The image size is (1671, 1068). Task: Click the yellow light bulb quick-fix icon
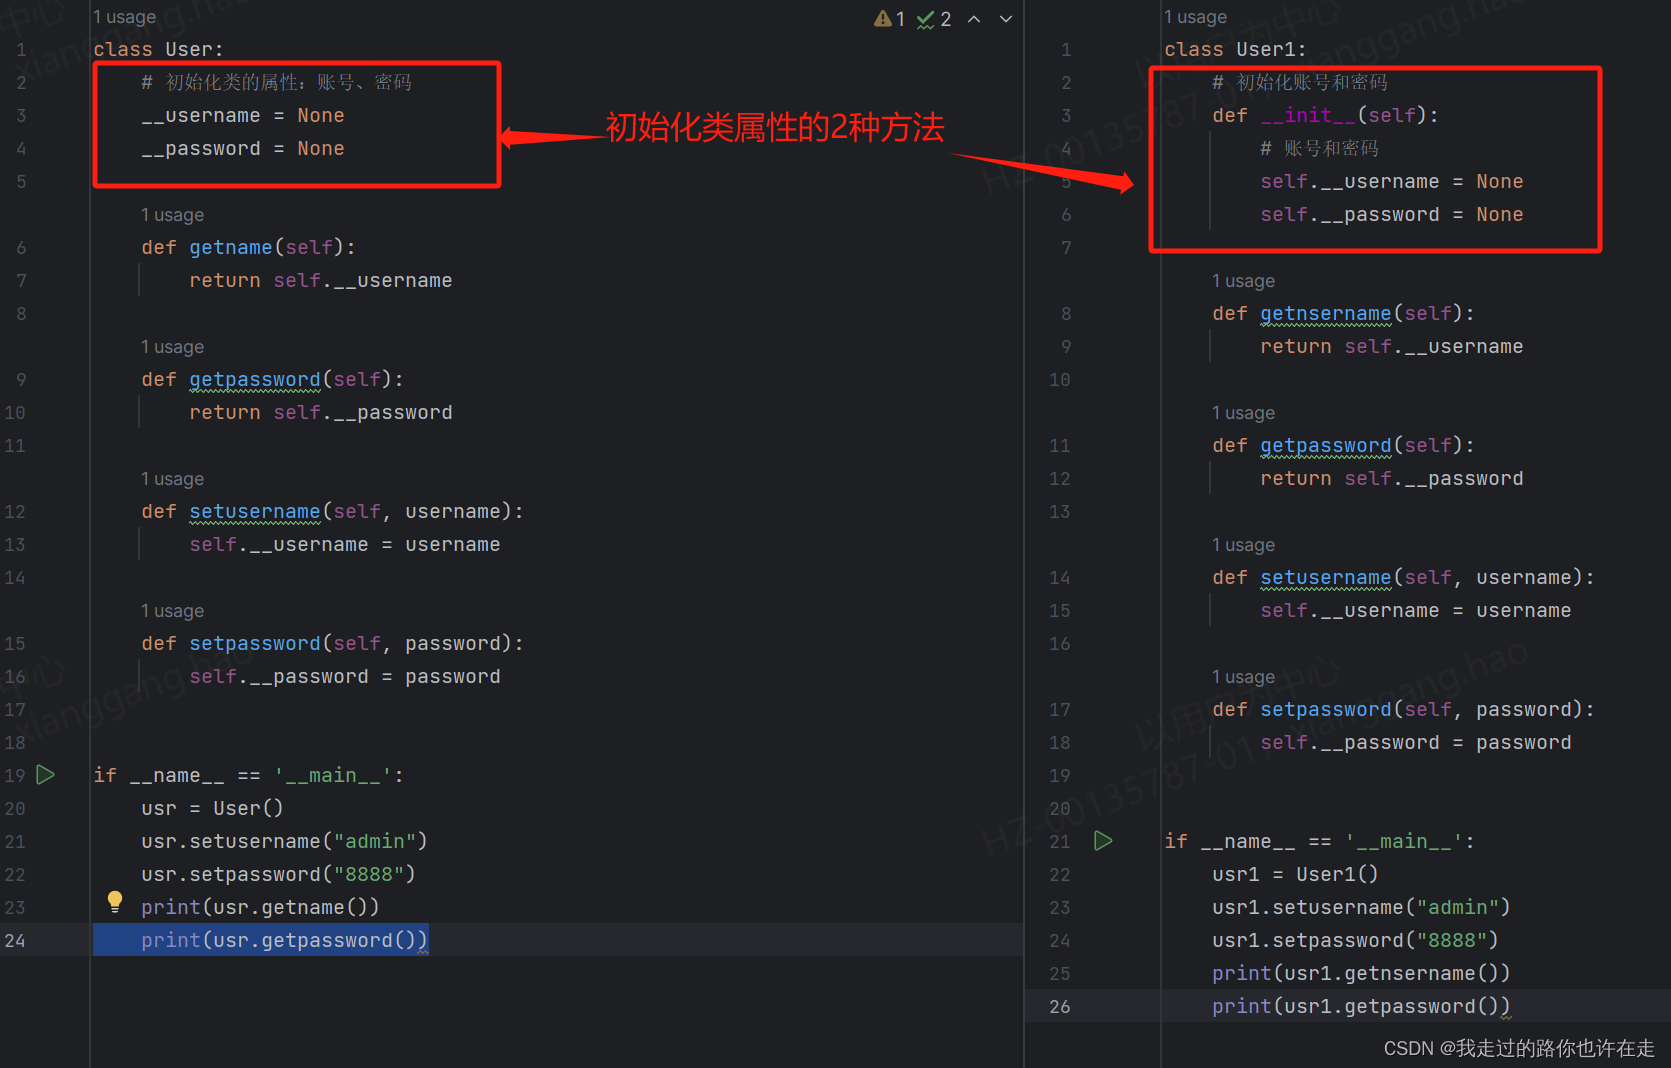click(x=115, y=902)
